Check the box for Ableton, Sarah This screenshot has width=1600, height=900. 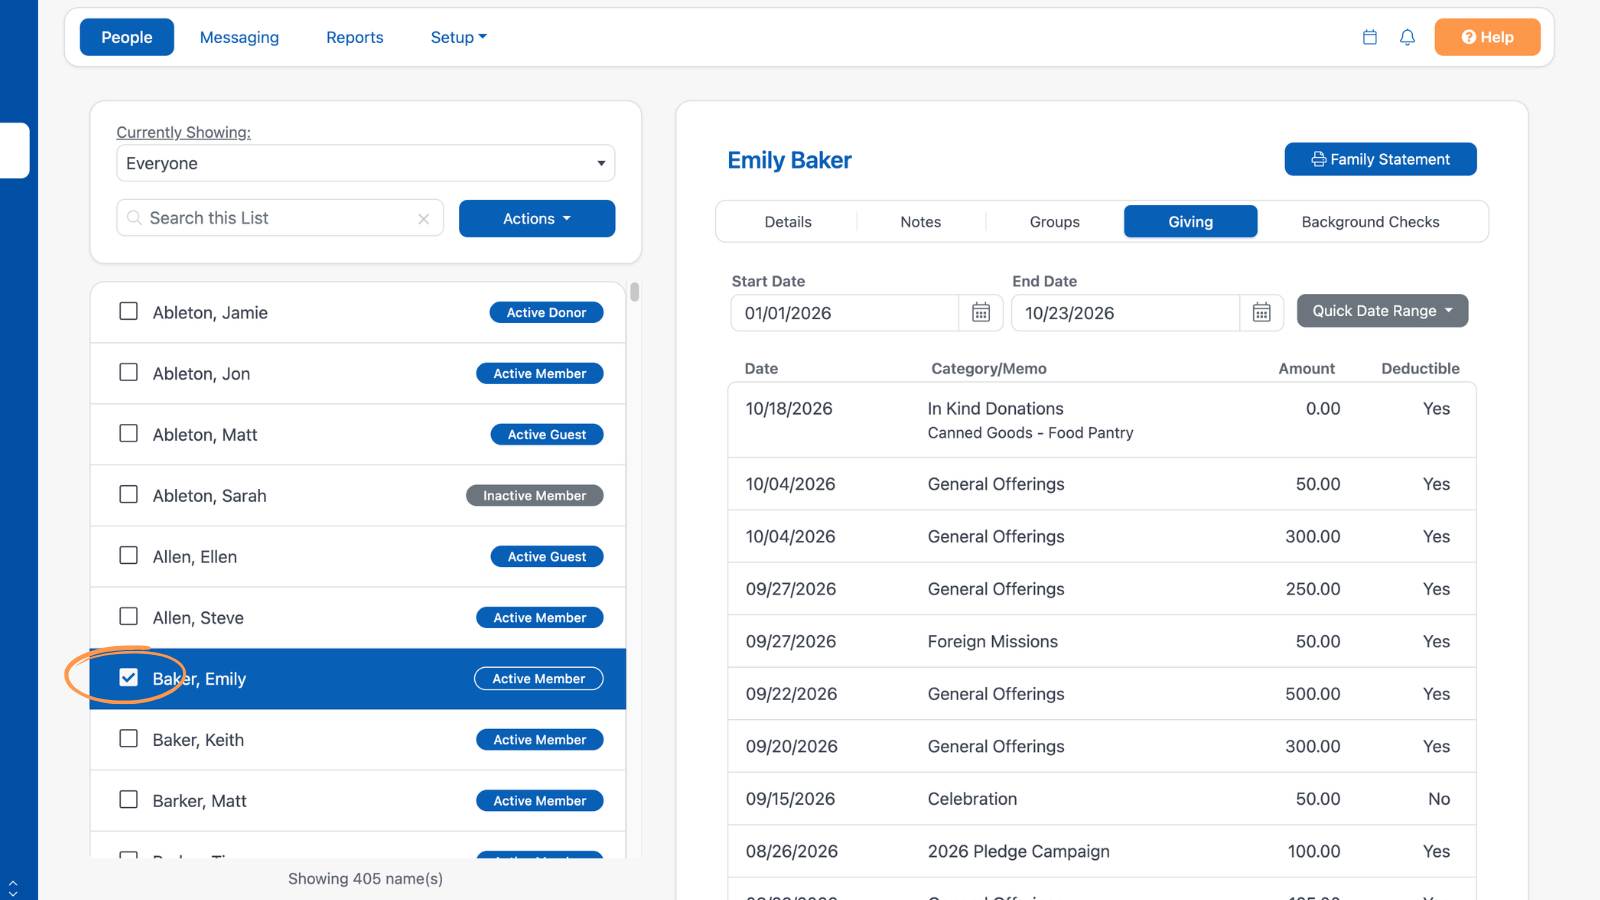tap(129, 494)
